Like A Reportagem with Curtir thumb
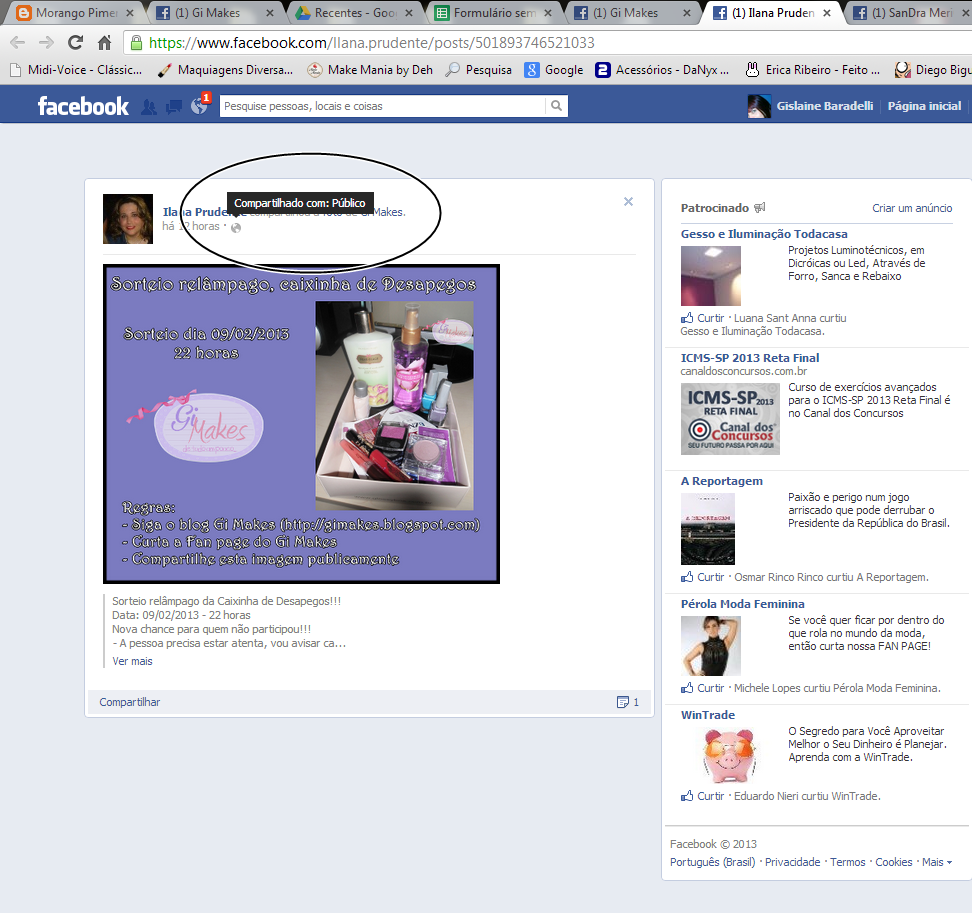The width and height of the screenshot is (972, 913). (687, 577)
